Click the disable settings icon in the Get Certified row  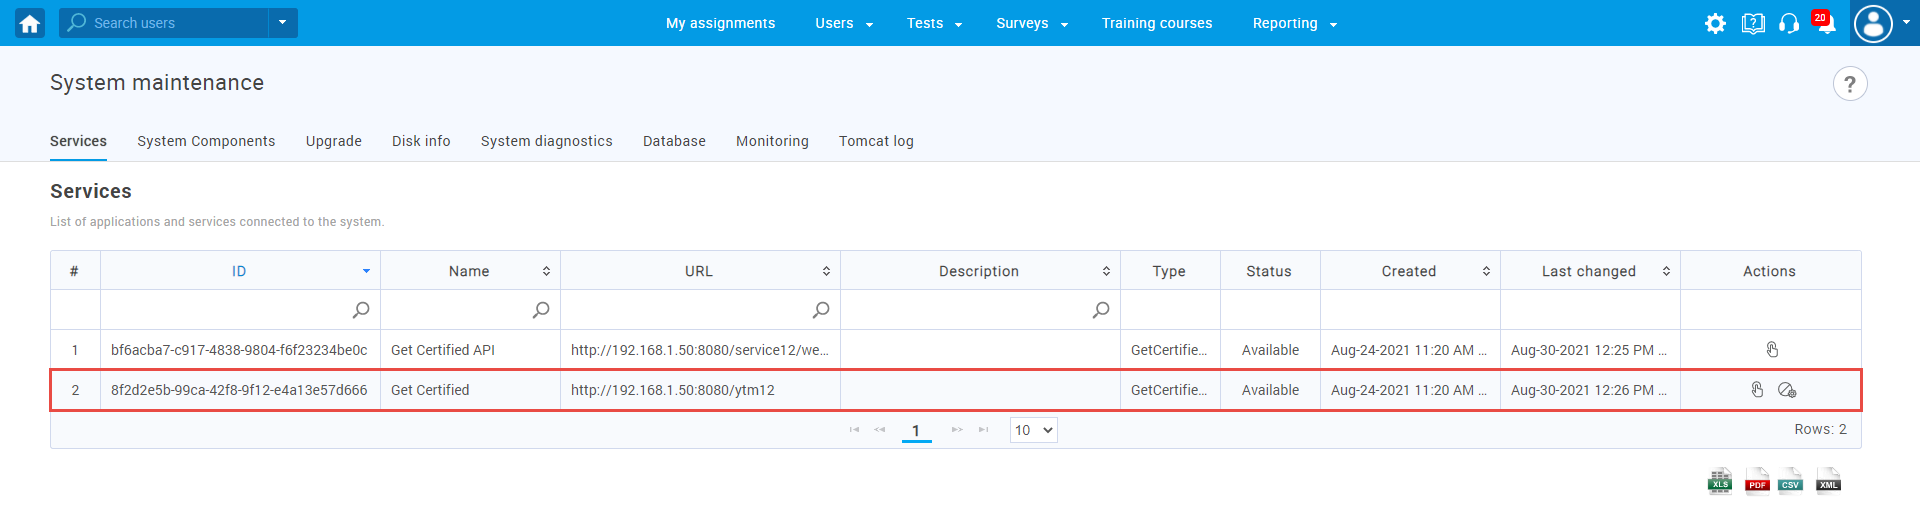point(1787,390)
